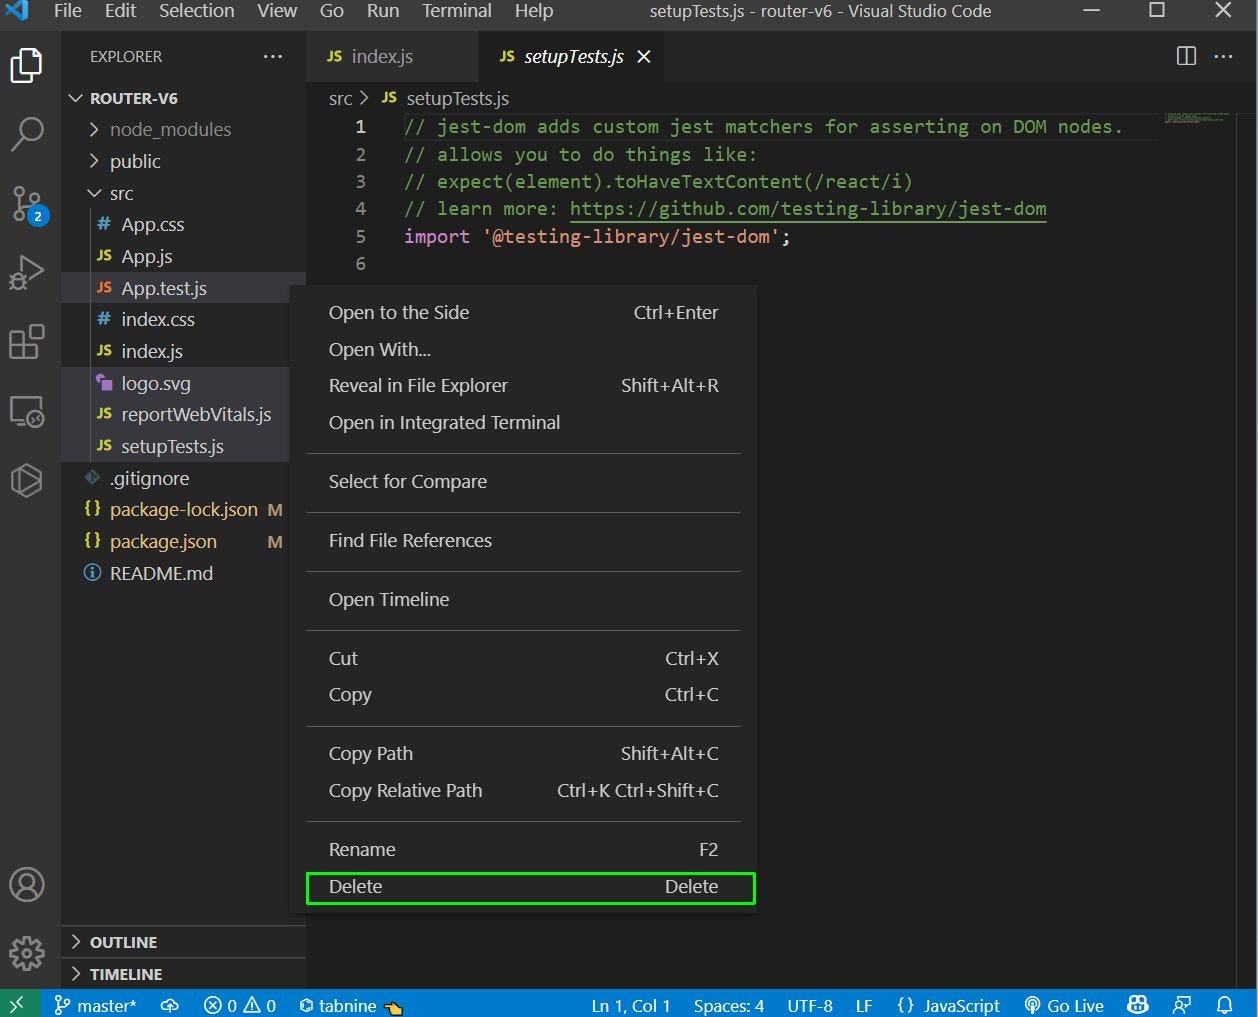Switch to the index.js tab
Viewport: 1258px width, 1017px height.
click(374, 56)
